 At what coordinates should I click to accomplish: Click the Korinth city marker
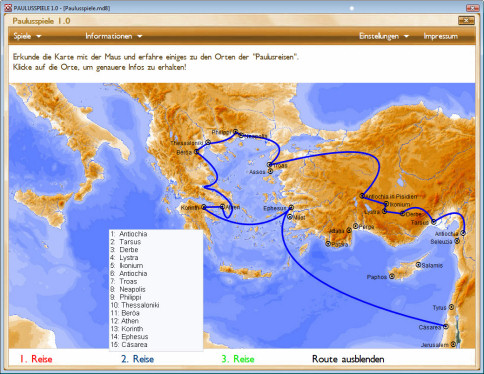tap(204, 207)
